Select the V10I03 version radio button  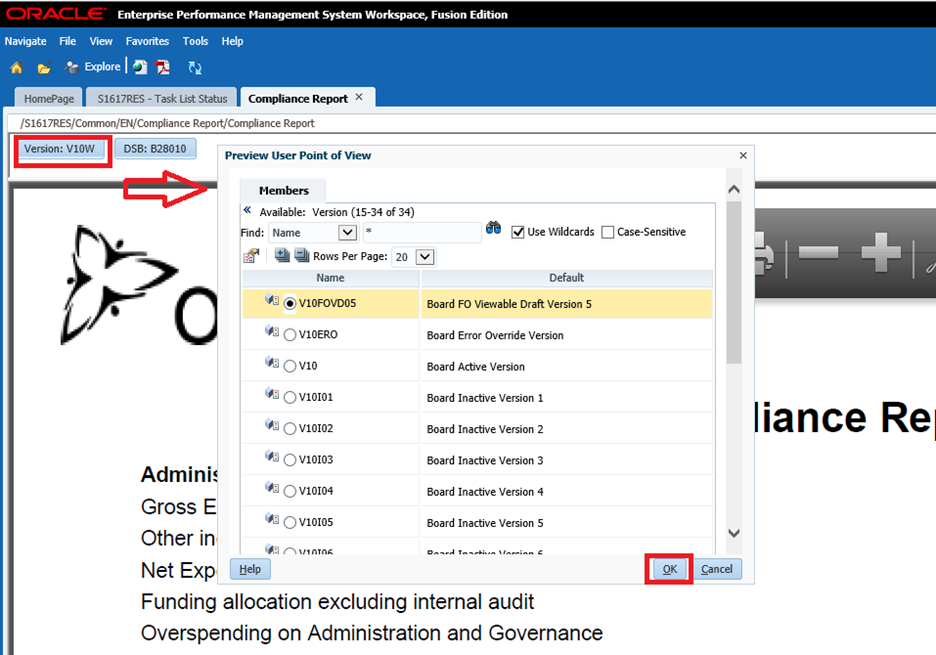tap(290, 460)
